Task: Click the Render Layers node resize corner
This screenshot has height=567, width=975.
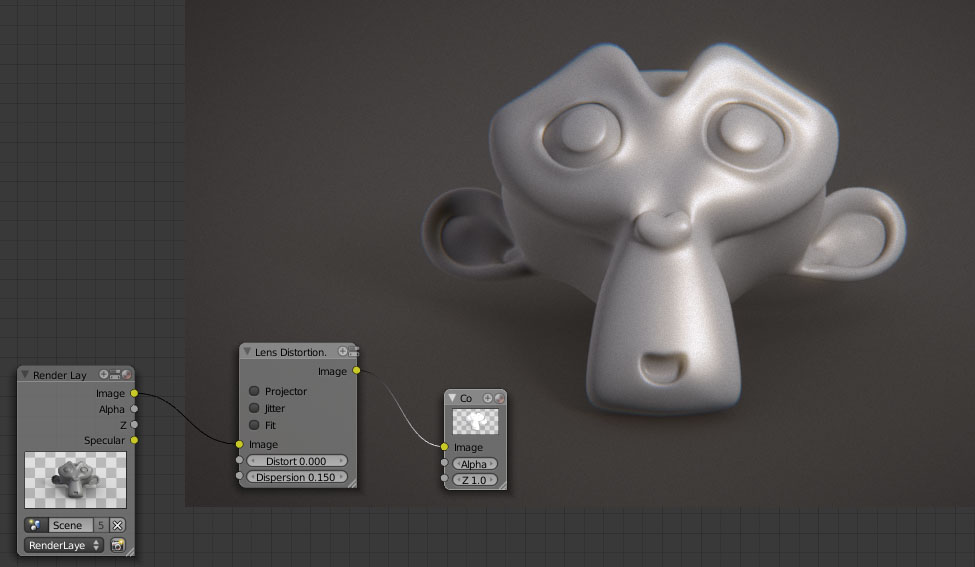Action: click(129, 551)
